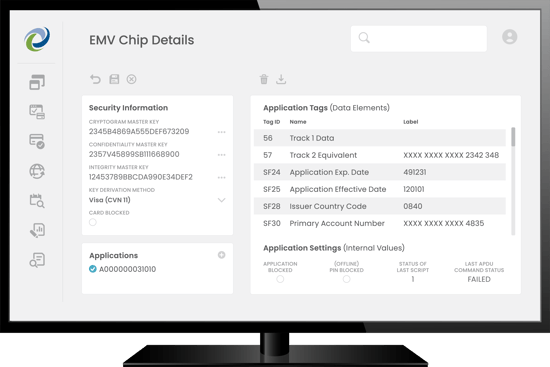Click the add application plus icon
550x367 pixels.
(221, 255)
